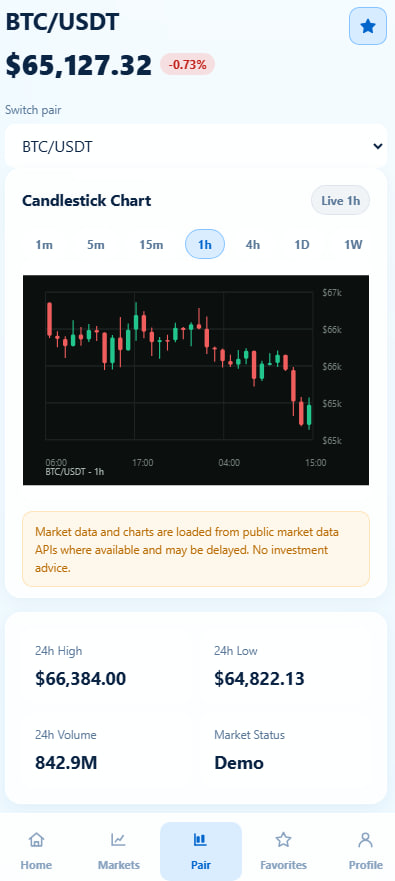This screenshot has height=881, width=395.
Task: Toggle the favorite star for BTC/USDT
Action: [x=367, y=26]
